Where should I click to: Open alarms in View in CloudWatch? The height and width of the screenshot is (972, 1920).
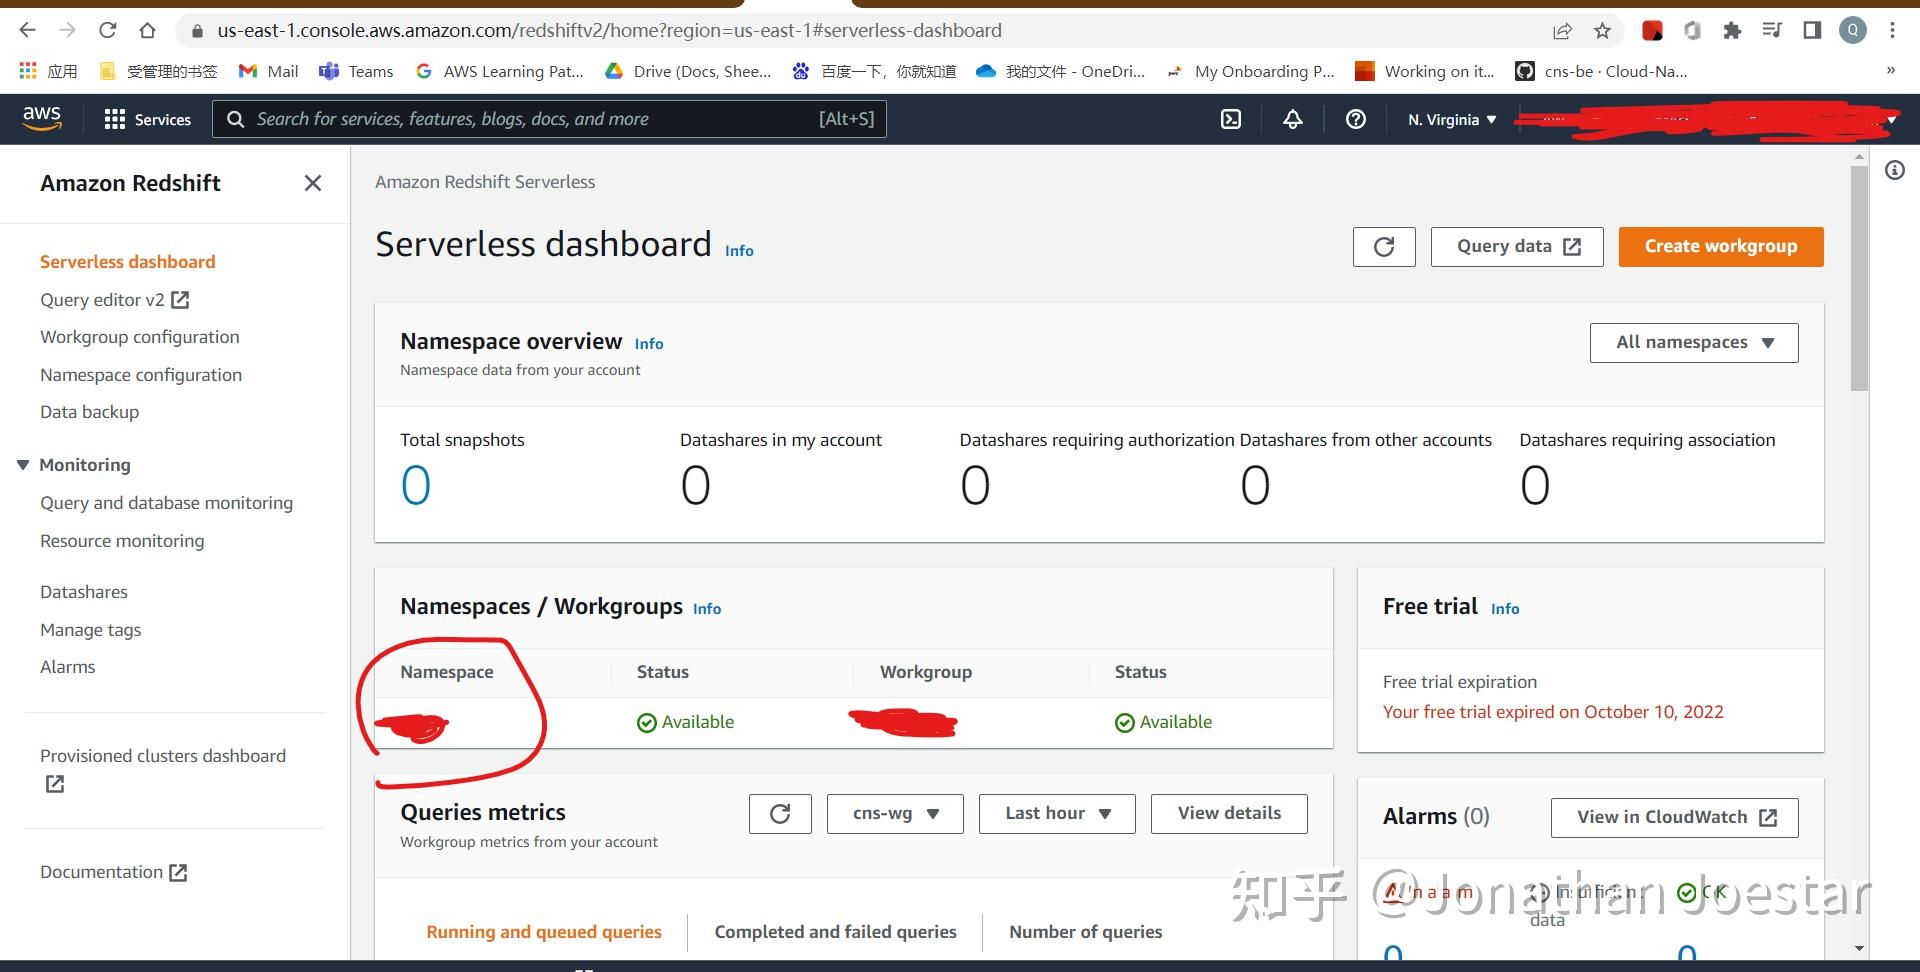pyautogui.click(x=1673, y=817)
